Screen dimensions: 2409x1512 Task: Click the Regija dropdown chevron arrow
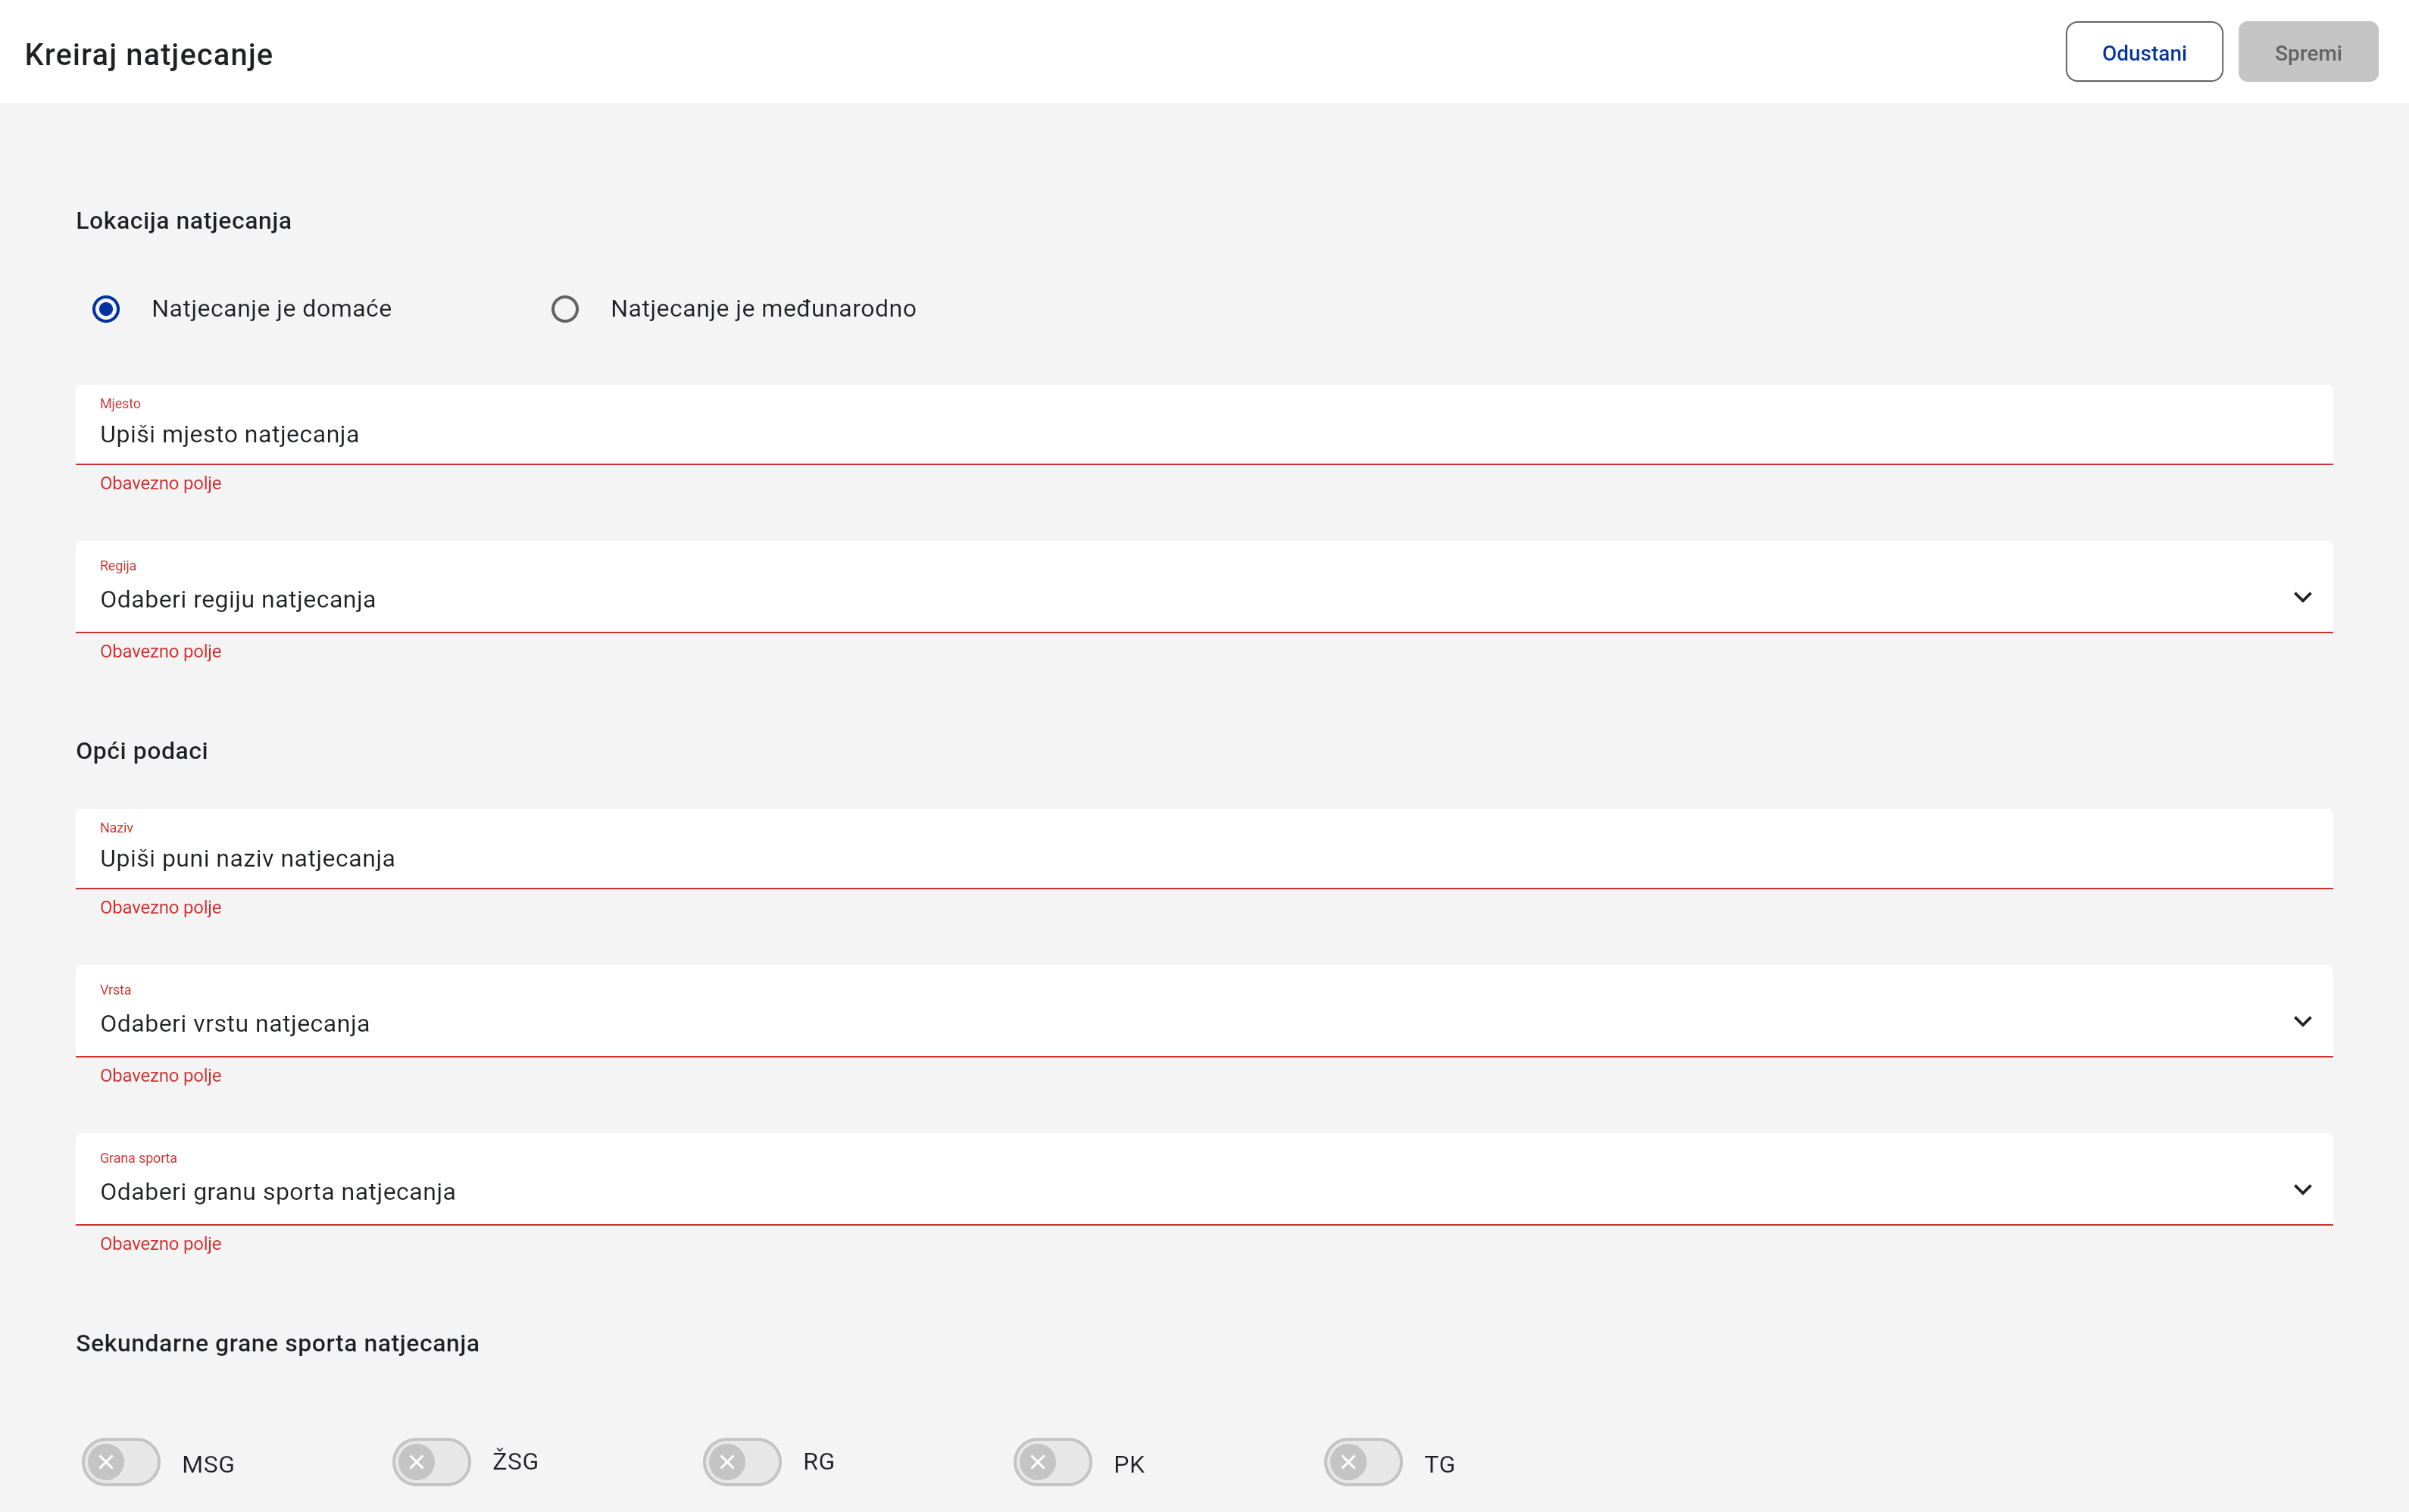[2302, 597]
